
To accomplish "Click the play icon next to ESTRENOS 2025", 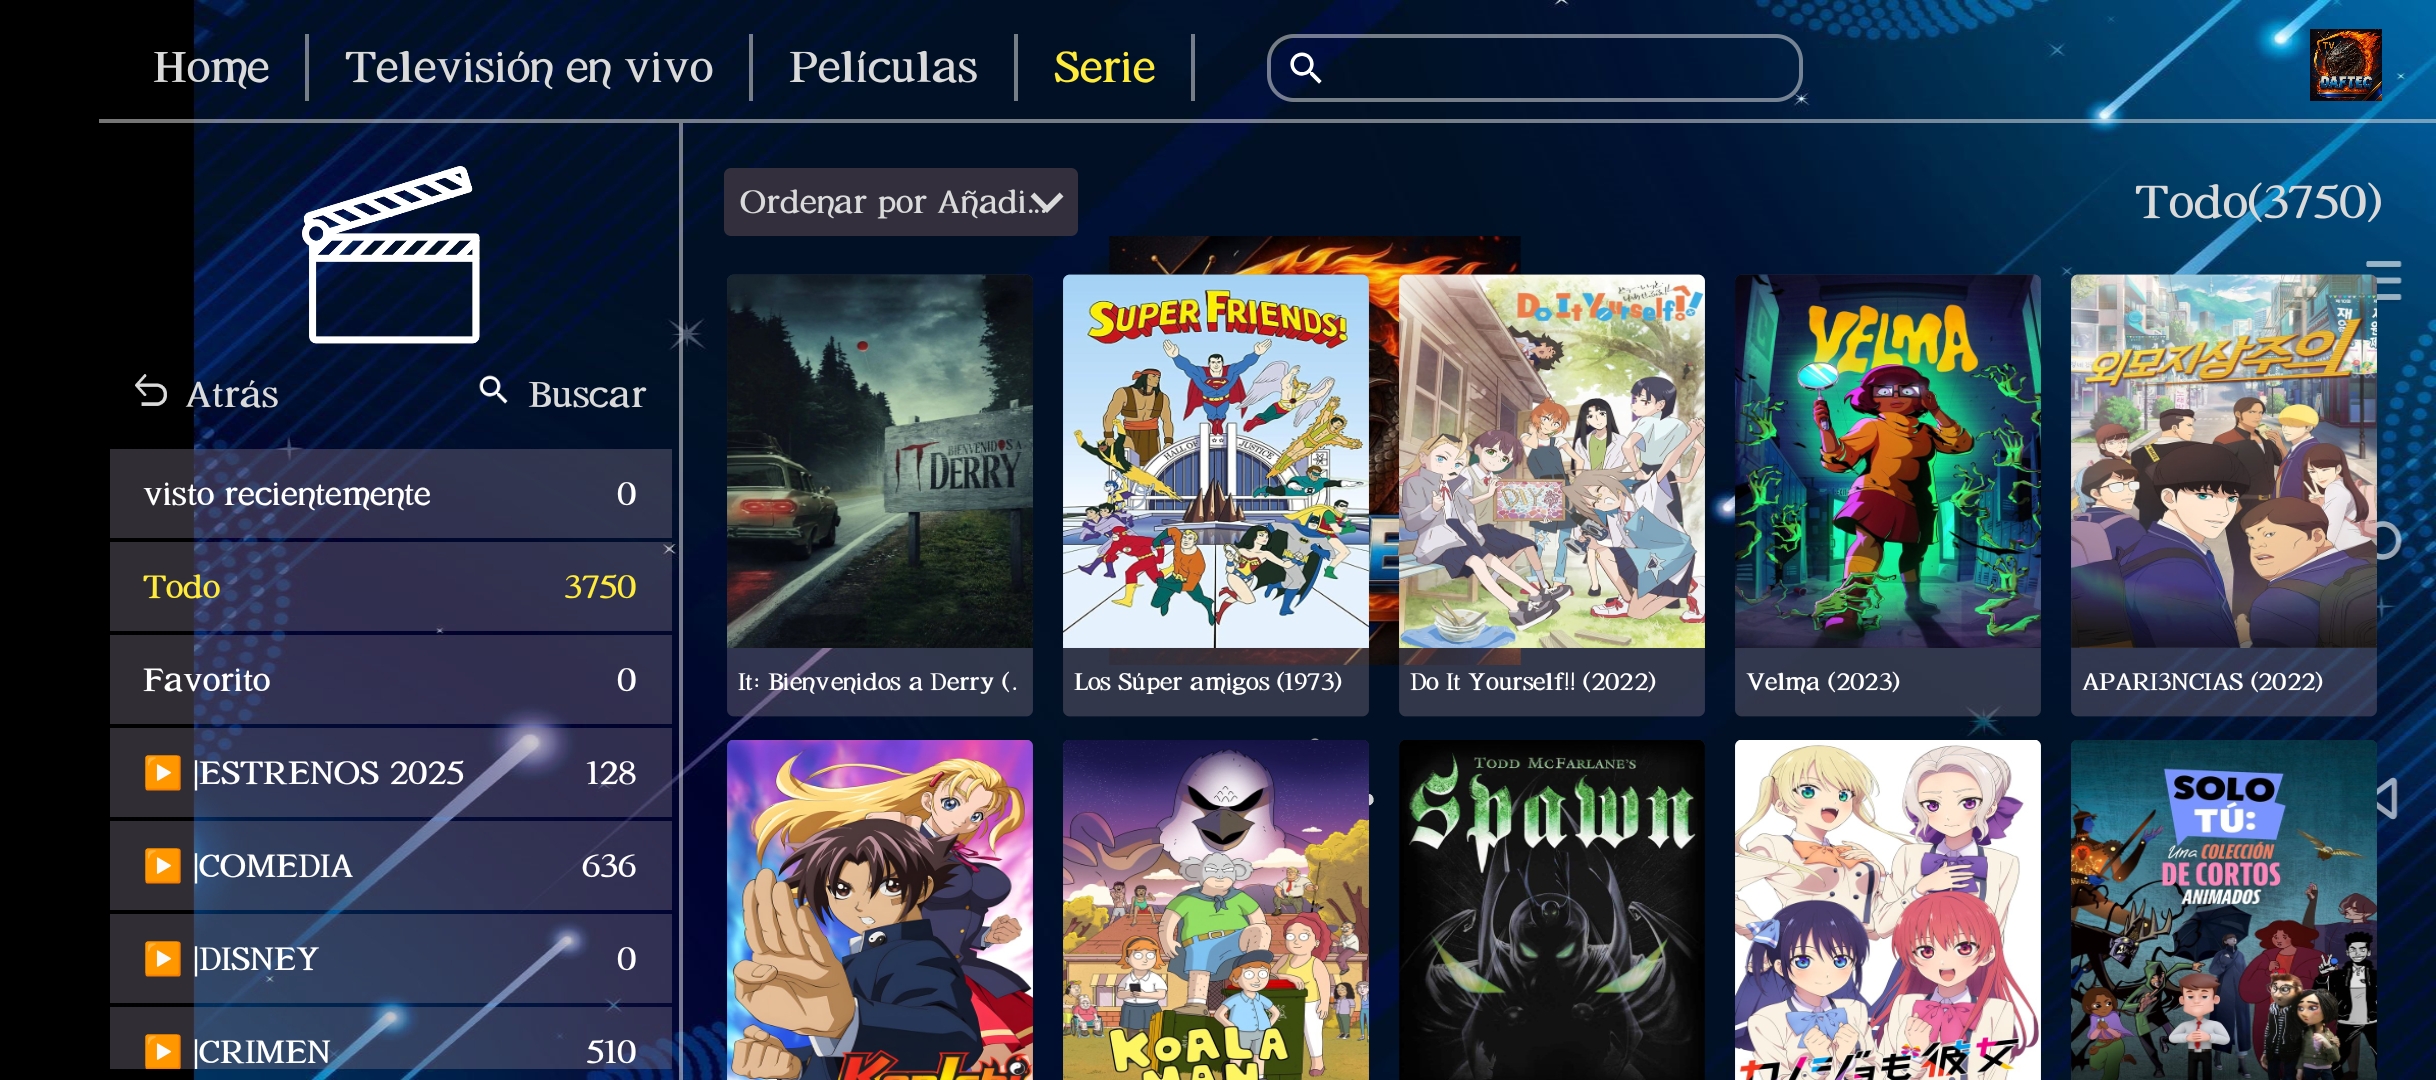I will tap(162, 772).
